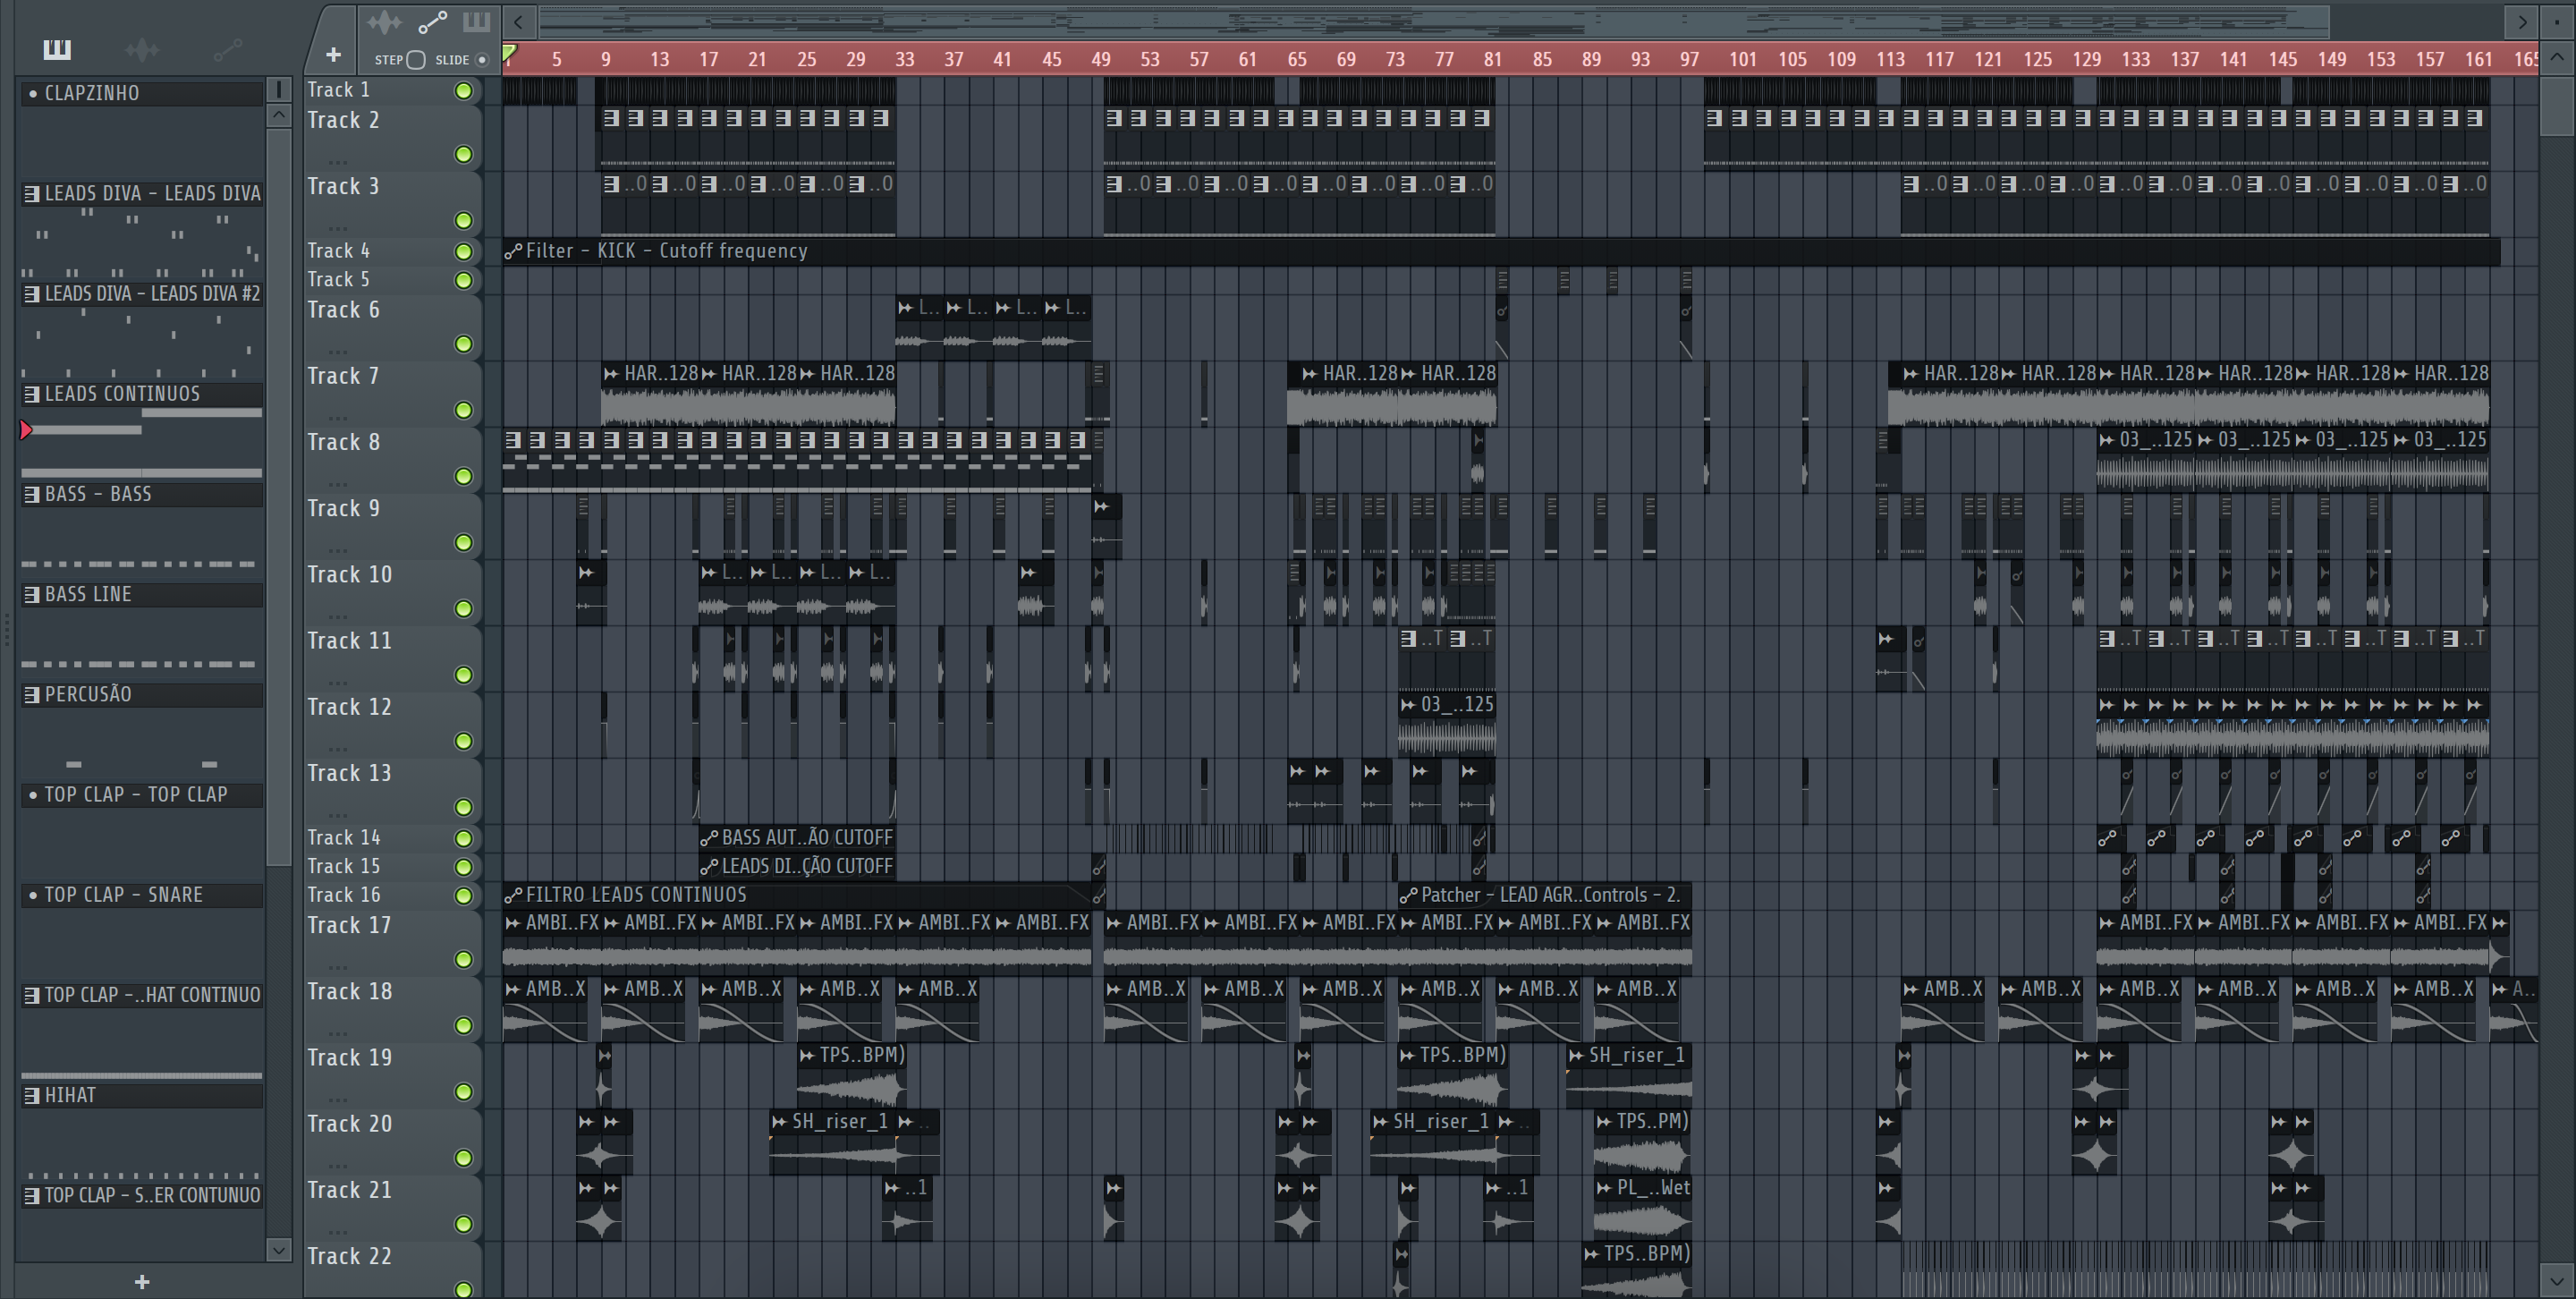Screen dimensions: 2576x1299
Task: Mute Track 1 with its green light
Action: point(463,91)
